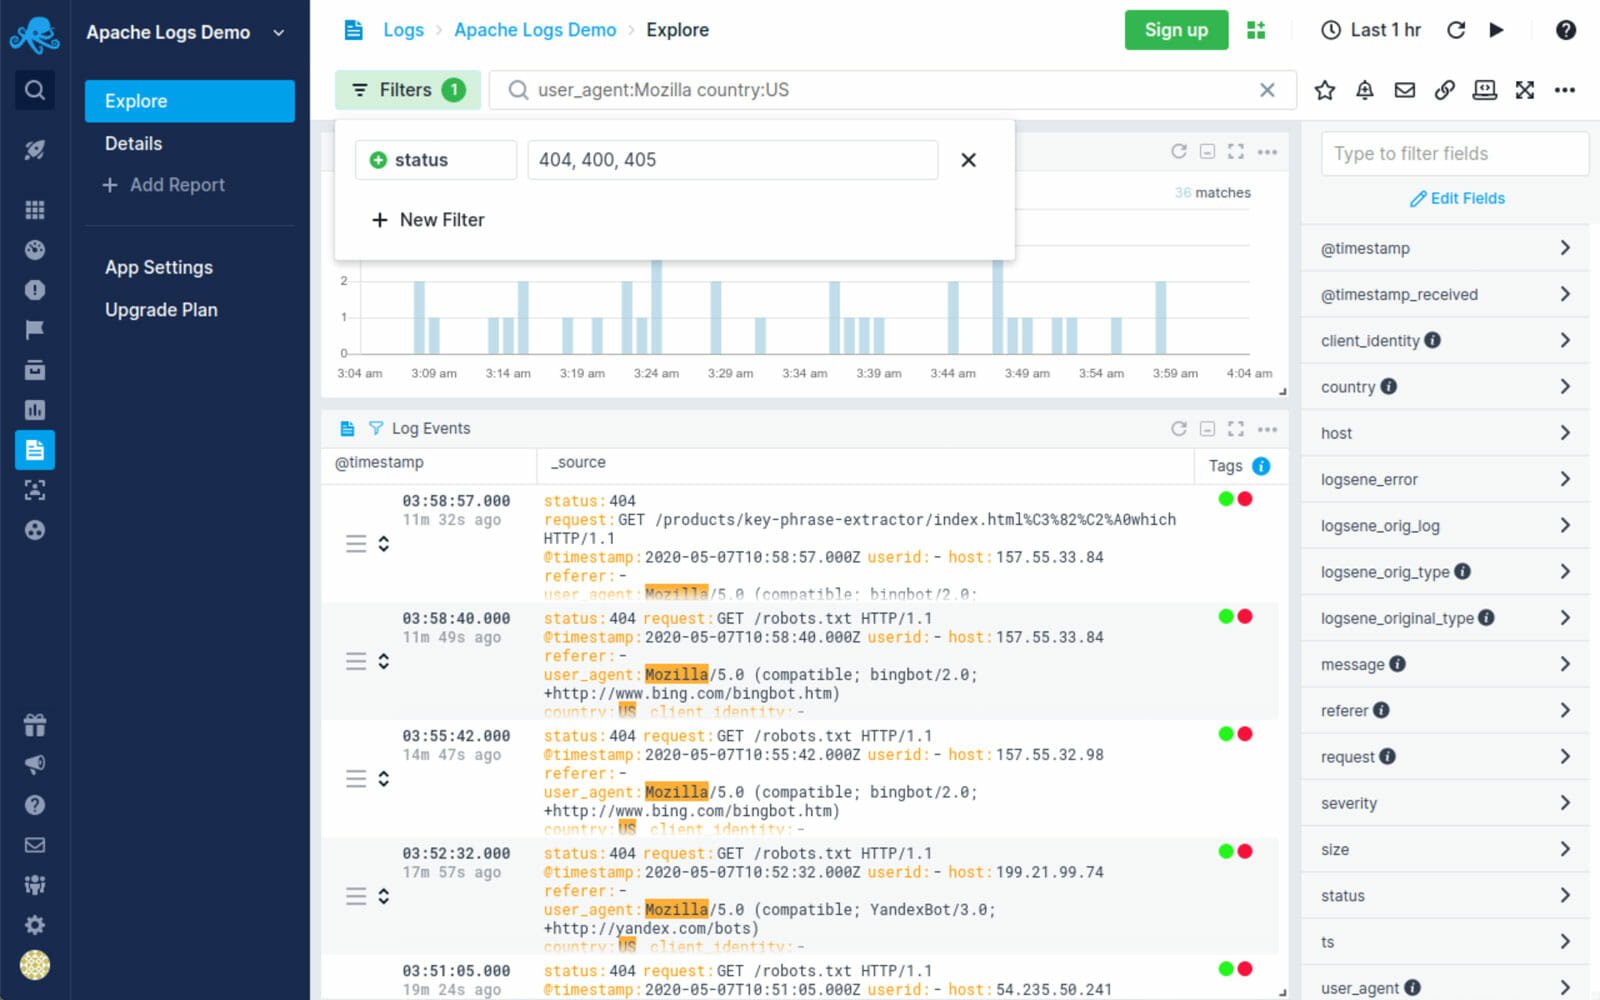Click the Tags info icon

(x=1261, y=466)
